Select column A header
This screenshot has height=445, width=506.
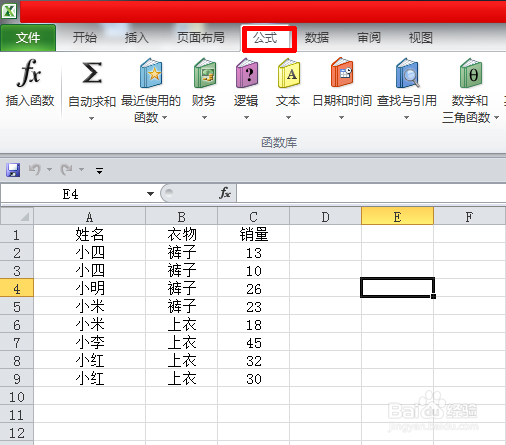(89, 217)
